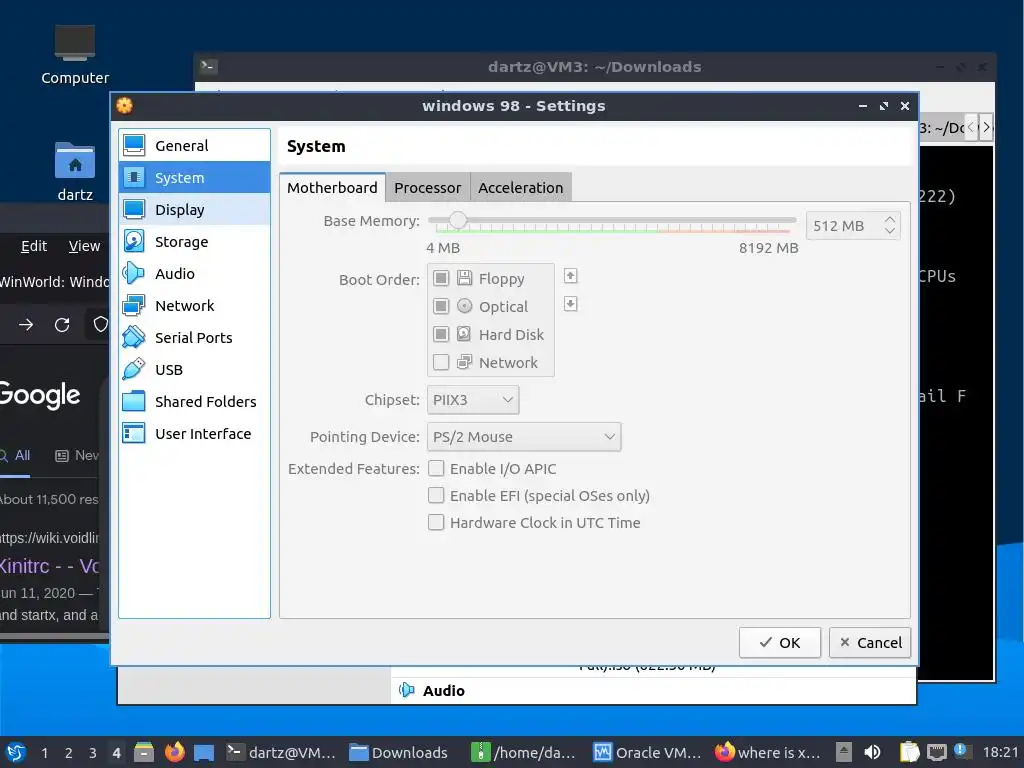Open the General settings category
Screen dimensions: 1024x768
coord(194,146)
